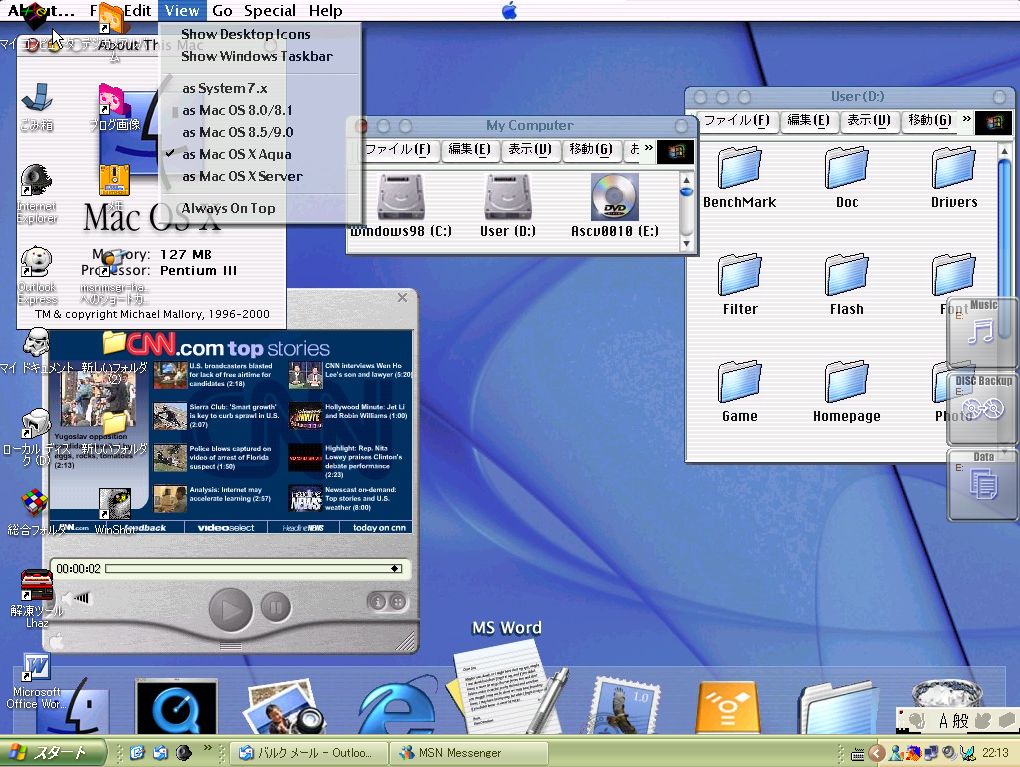Click today on cnn link
The height and width of the screenshot is (767, 1020).
click(379, 528)
